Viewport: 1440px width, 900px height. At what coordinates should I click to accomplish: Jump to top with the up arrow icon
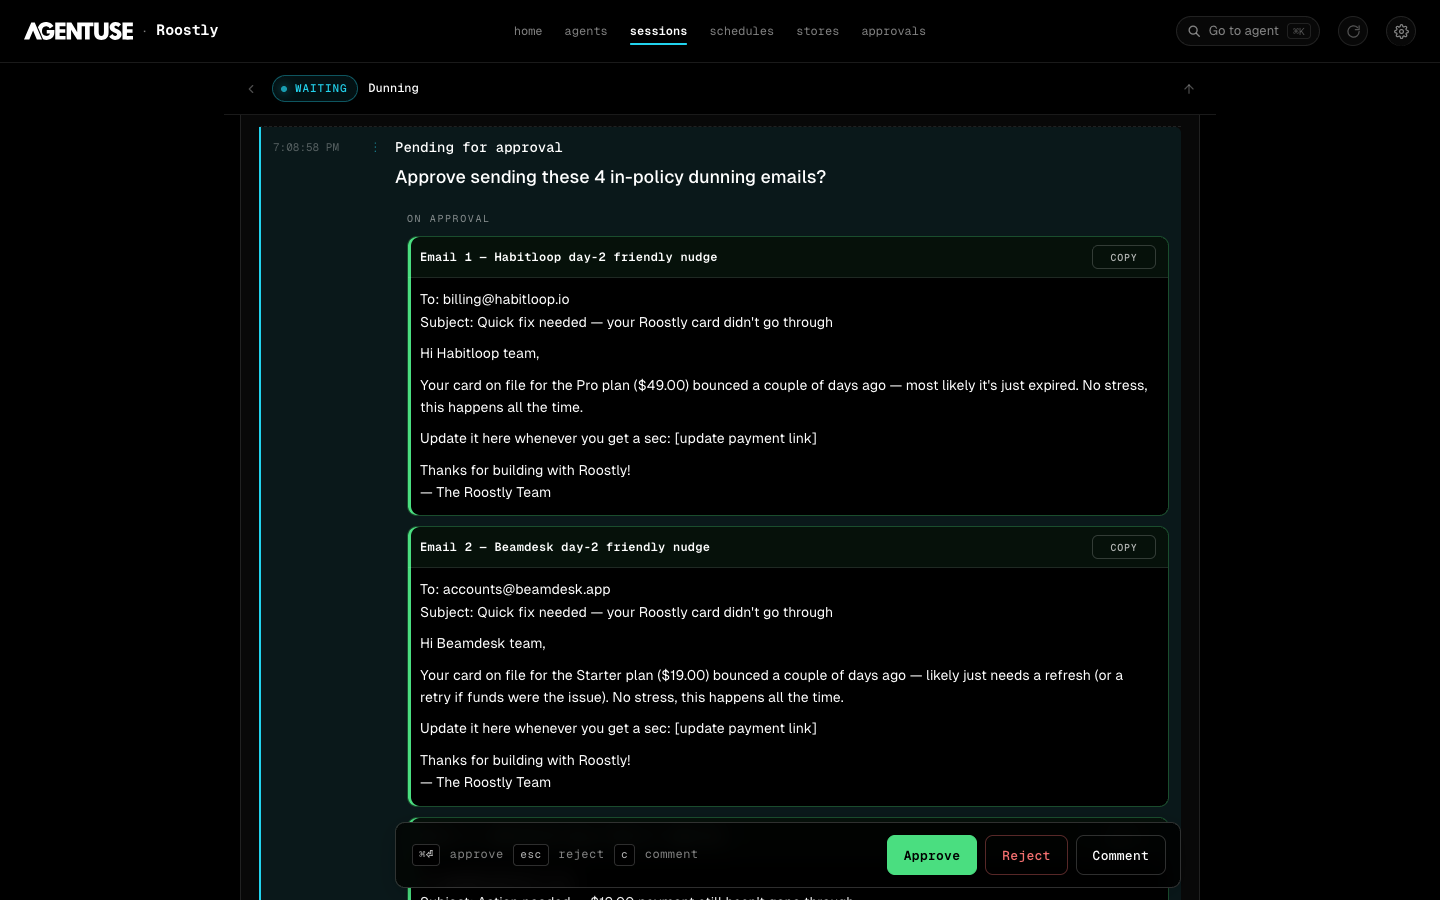pos(1189,89)
